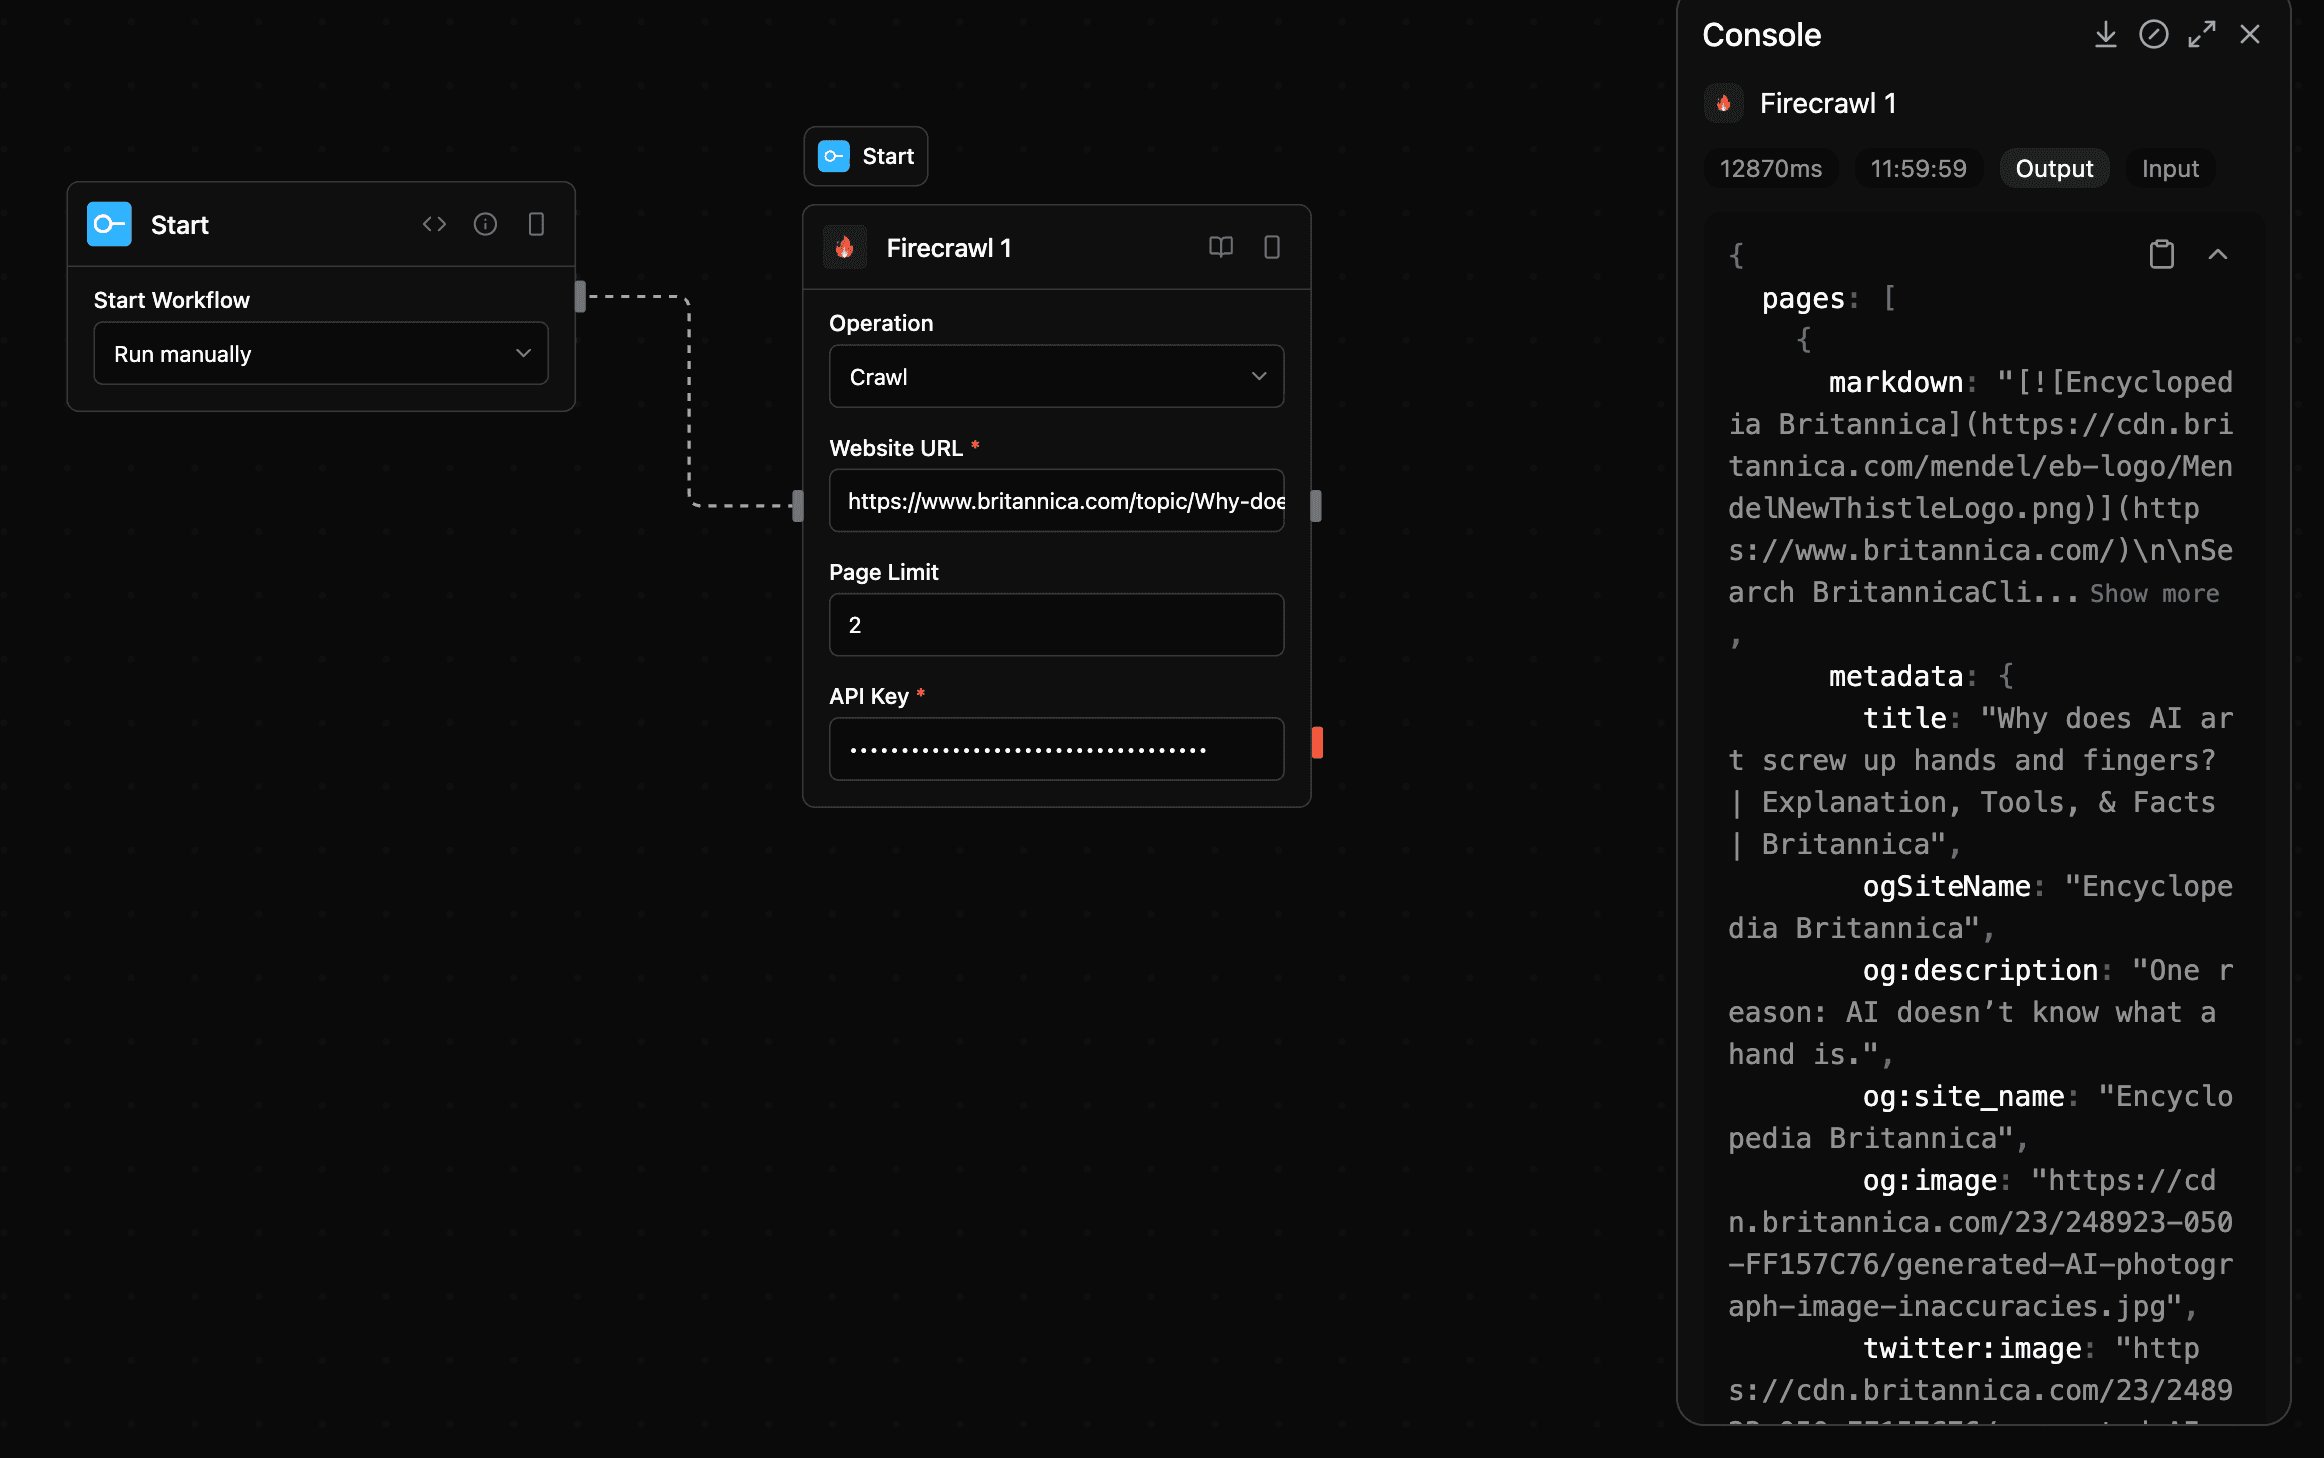Expand the Console to fullscreen

(x=2200, y=34)
